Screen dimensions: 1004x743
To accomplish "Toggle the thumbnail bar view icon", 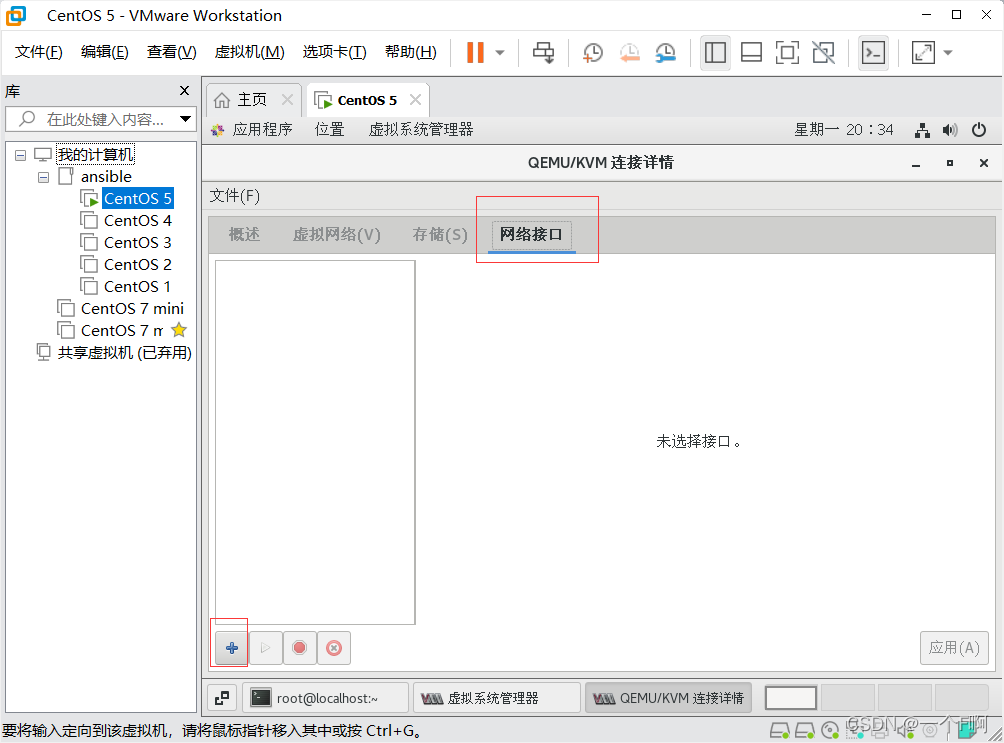I will tap(751, 53).
